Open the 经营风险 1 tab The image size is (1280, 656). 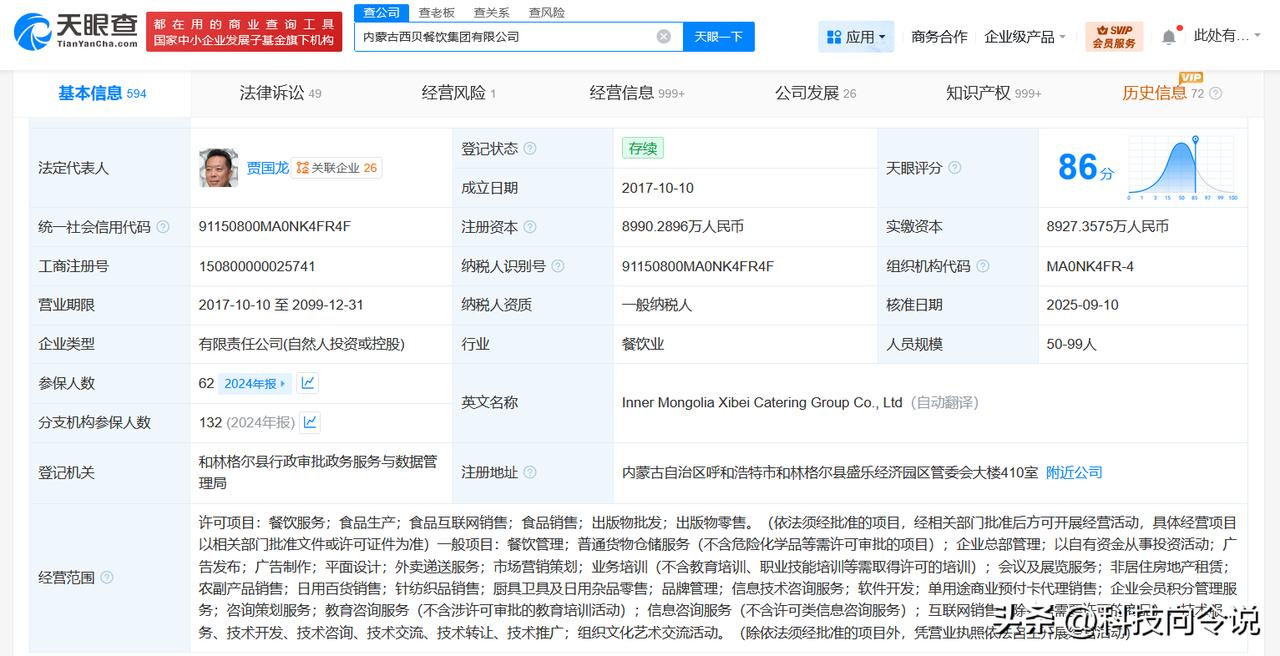[x=458, y=93]
